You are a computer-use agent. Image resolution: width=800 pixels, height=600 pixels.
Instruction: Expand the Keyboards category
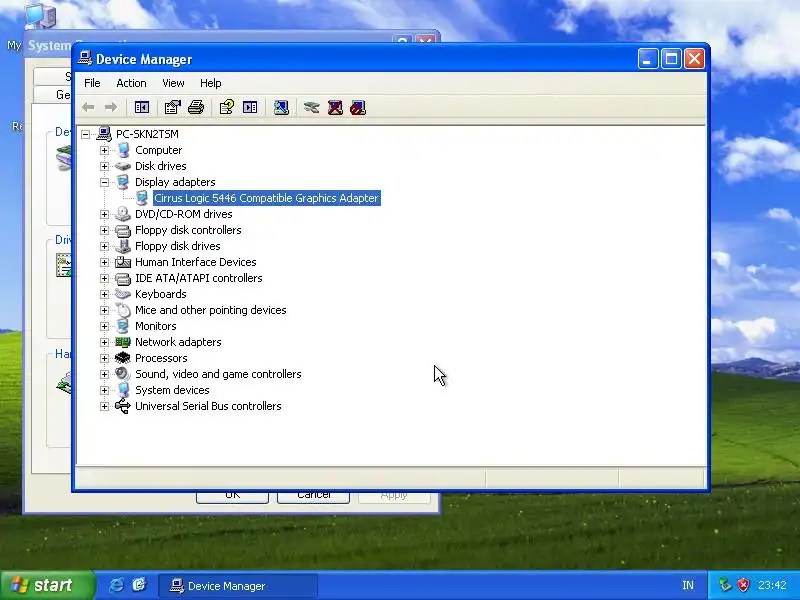point(104,294)
